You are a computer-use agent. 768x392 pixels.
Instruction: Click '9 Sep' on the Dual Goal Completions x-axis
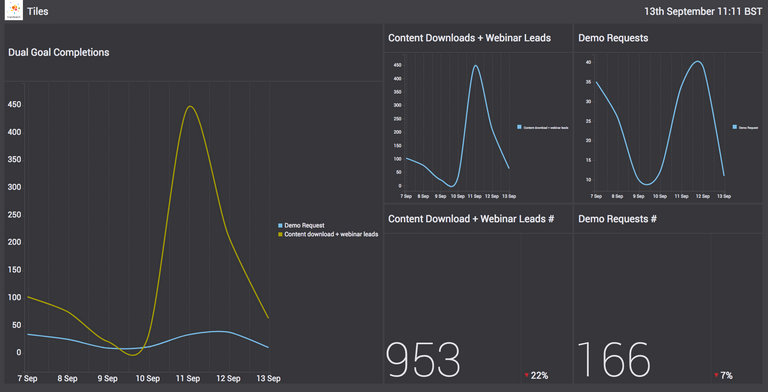coord(107,379)
